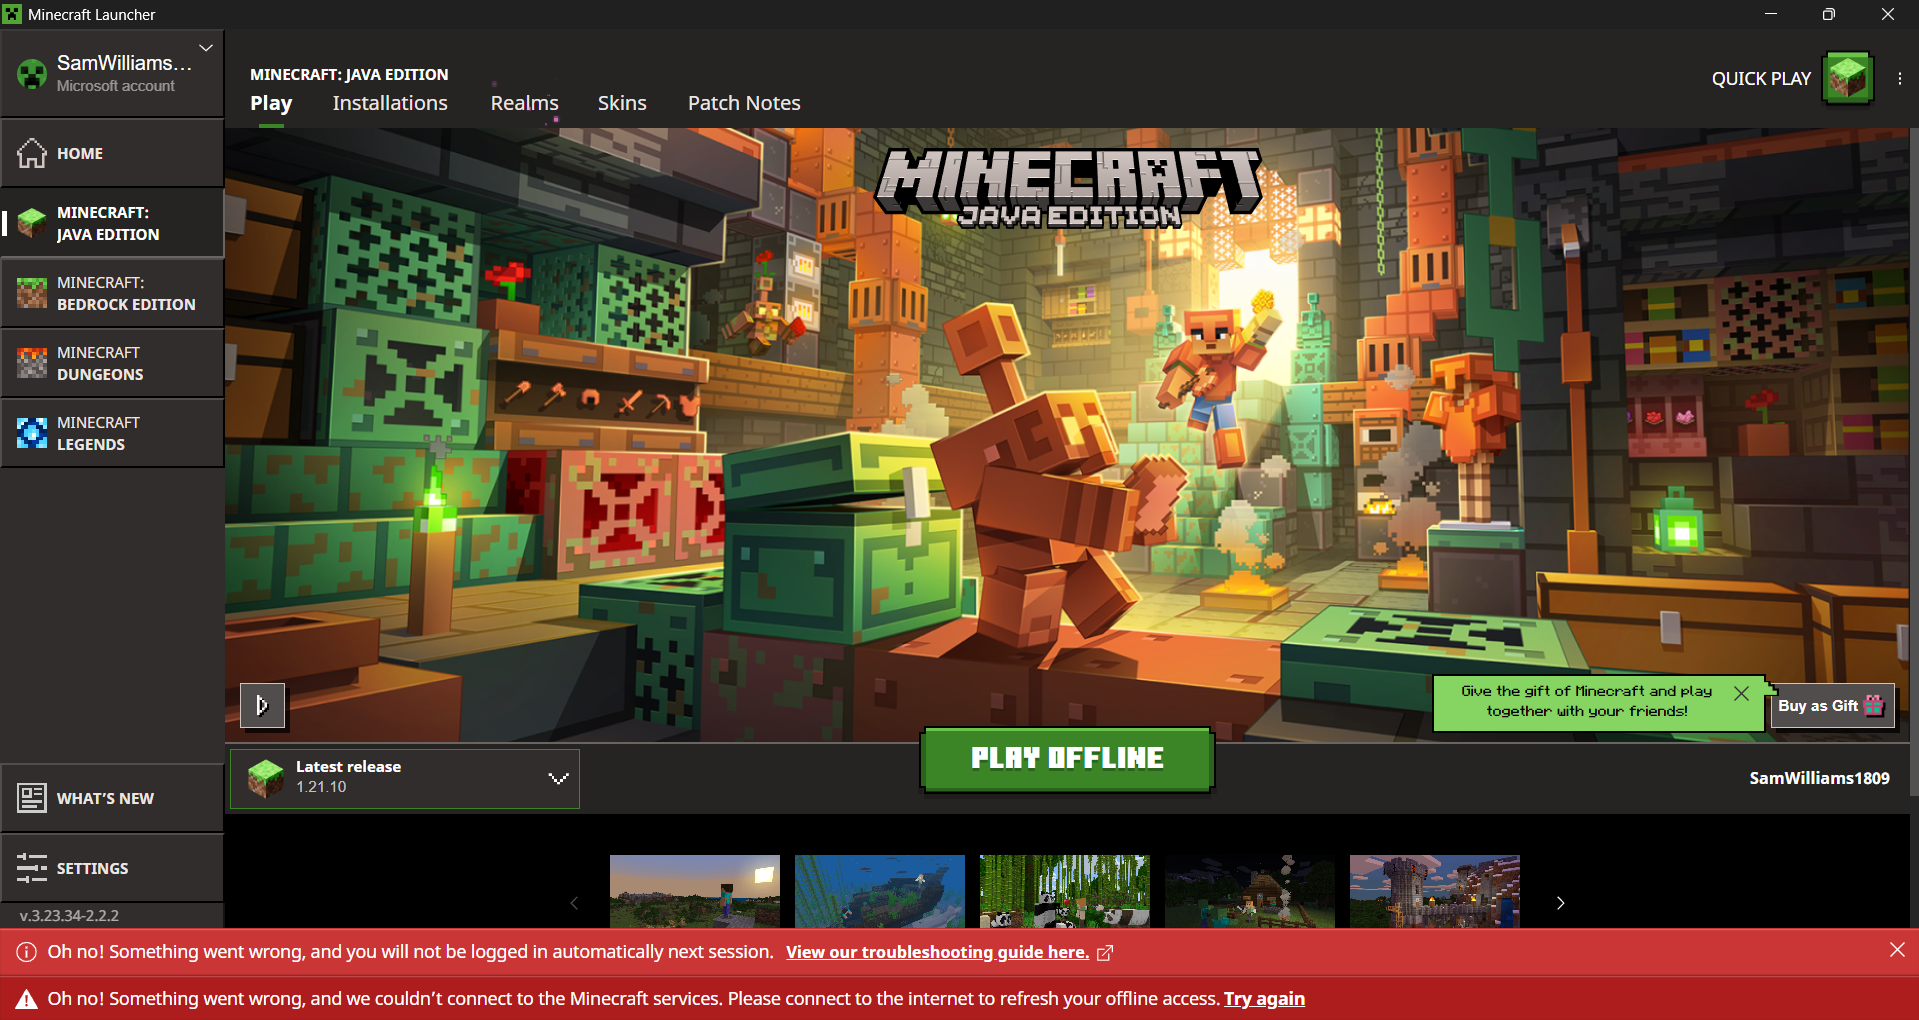
Task: Expand the SamWilliams account dropdown chevron
Action: coord(206,48)
